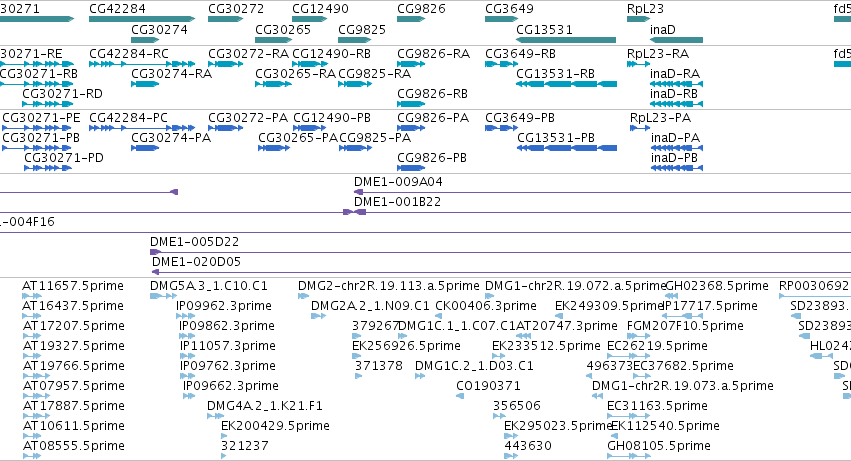Click transcript RpL23-RA label
This screenshot has width=851, height=461.
tap(658, 54)
